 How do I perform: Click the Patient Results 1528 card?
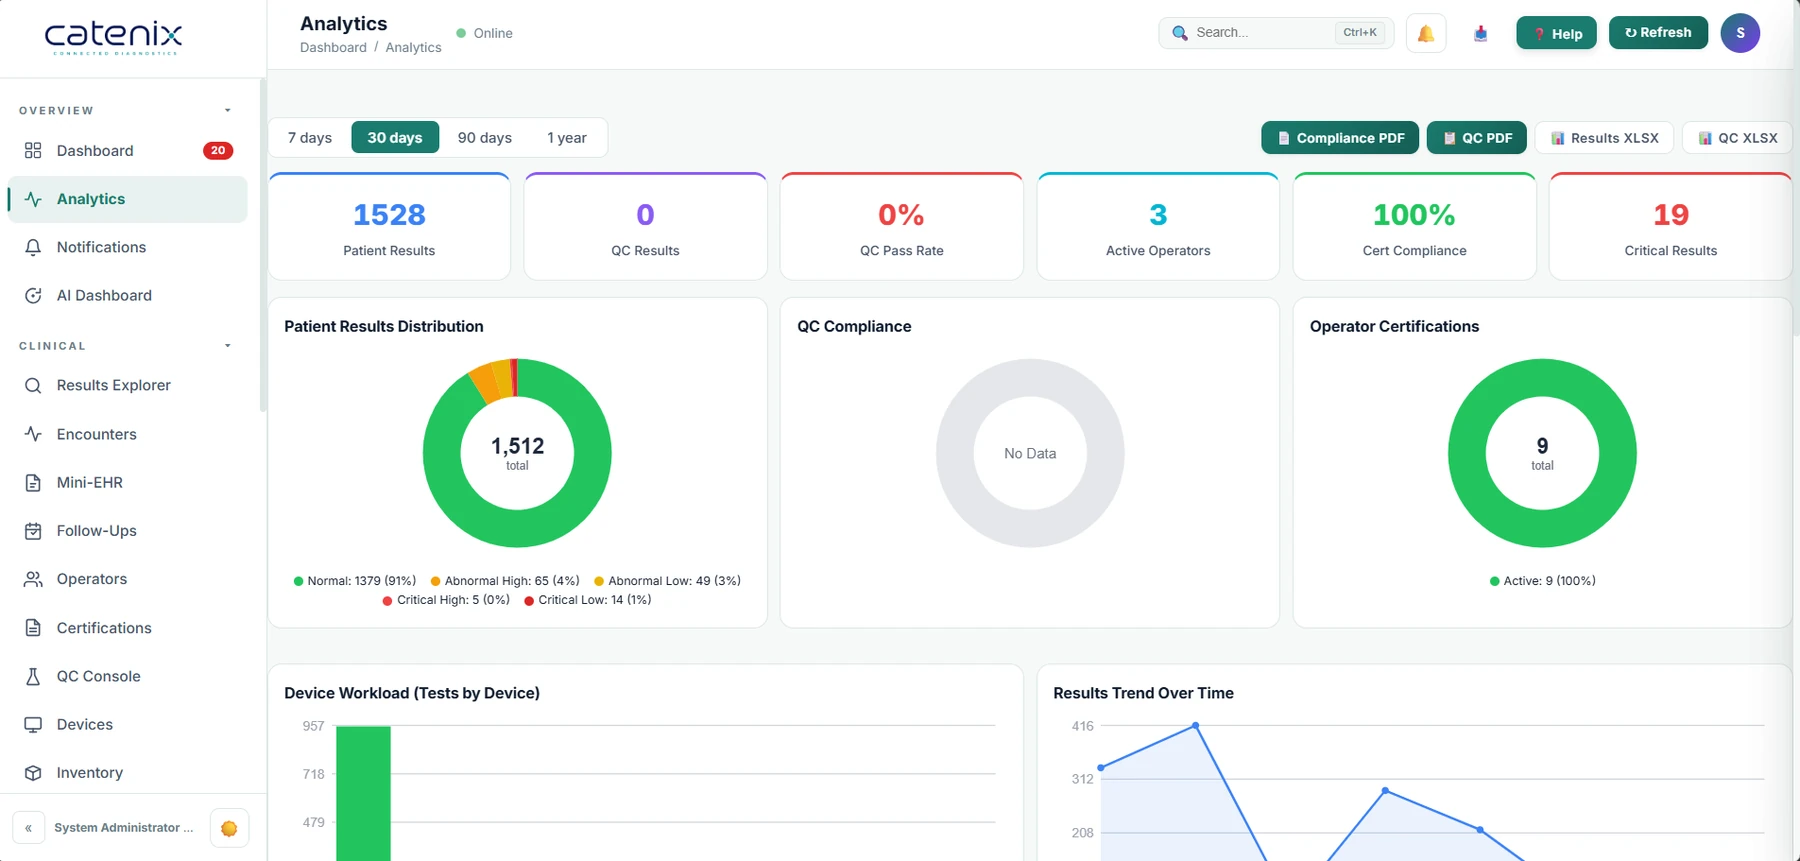click(x=389, y=227)
